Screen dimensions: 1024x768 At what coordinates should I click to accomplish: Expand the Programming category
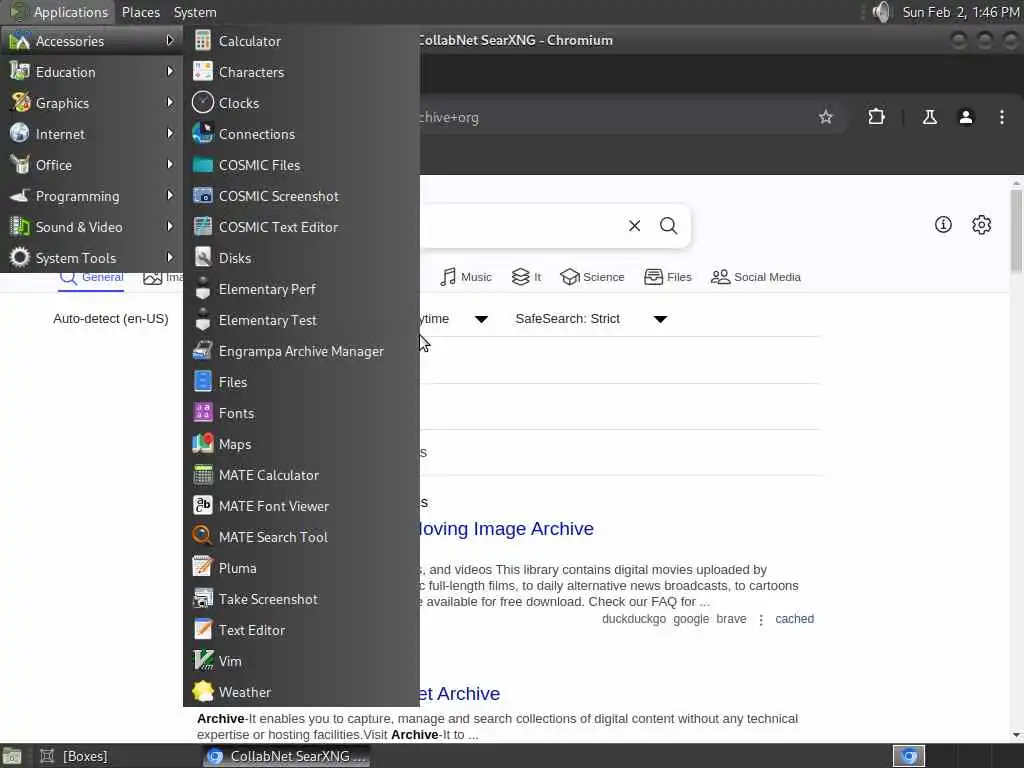[x=91, y=196]
